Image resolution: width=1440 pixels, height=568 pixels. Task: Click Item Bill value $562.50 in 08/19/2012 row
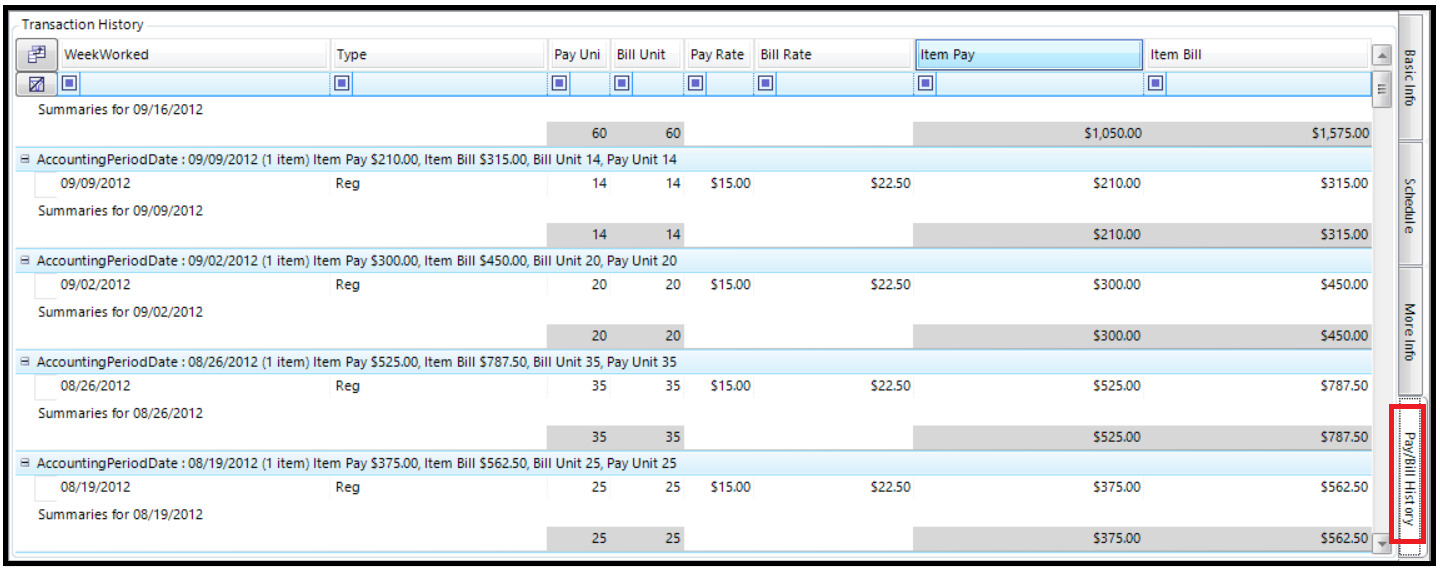tap(1344, 488)
